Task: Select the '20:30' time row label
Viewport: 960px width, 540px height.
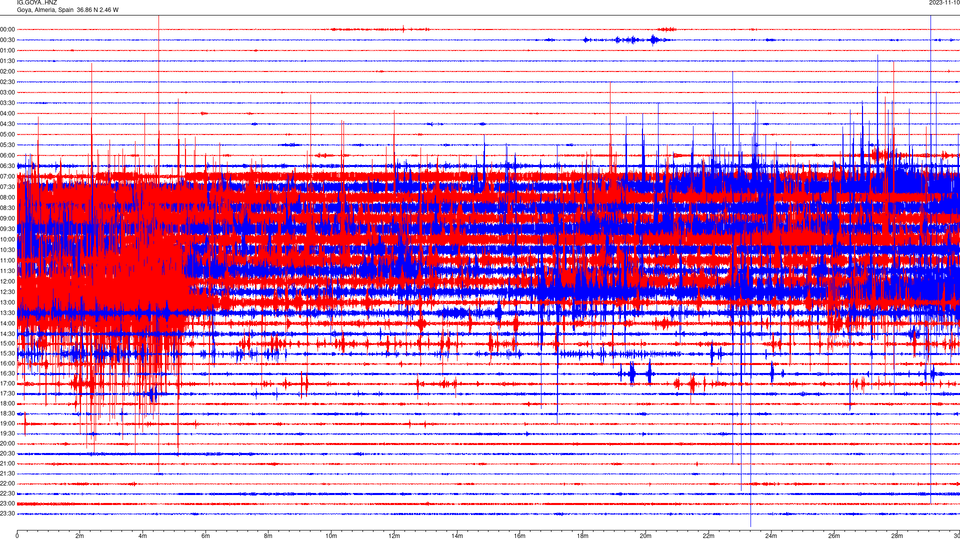Action: (x=7, y=454)
